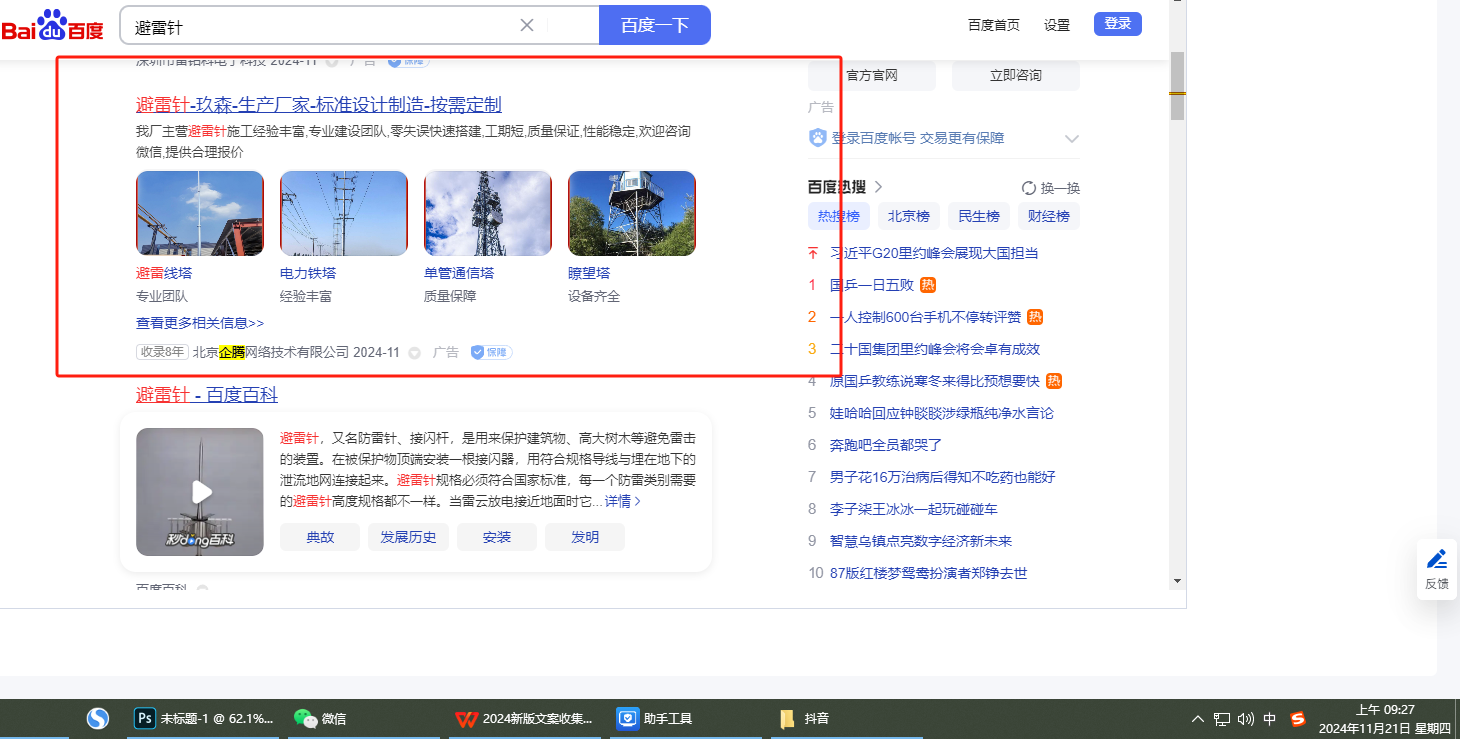Image resolution: width=1460 pixels, height=739 pixels.
Task: Open the 避雷针-玖森-生产厂家 ad title link
Action: [x=319, y=105]
